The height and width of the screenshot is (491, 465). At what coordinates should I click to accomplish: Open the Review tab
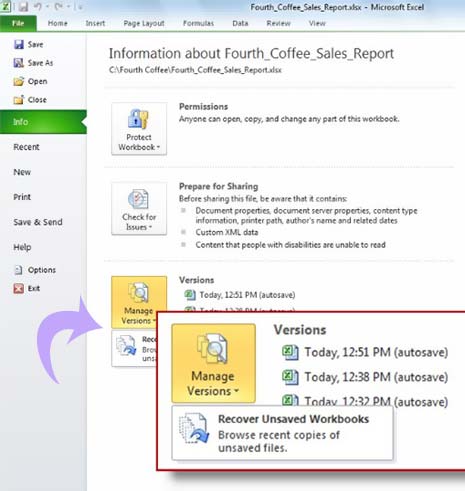pos(278,23)
